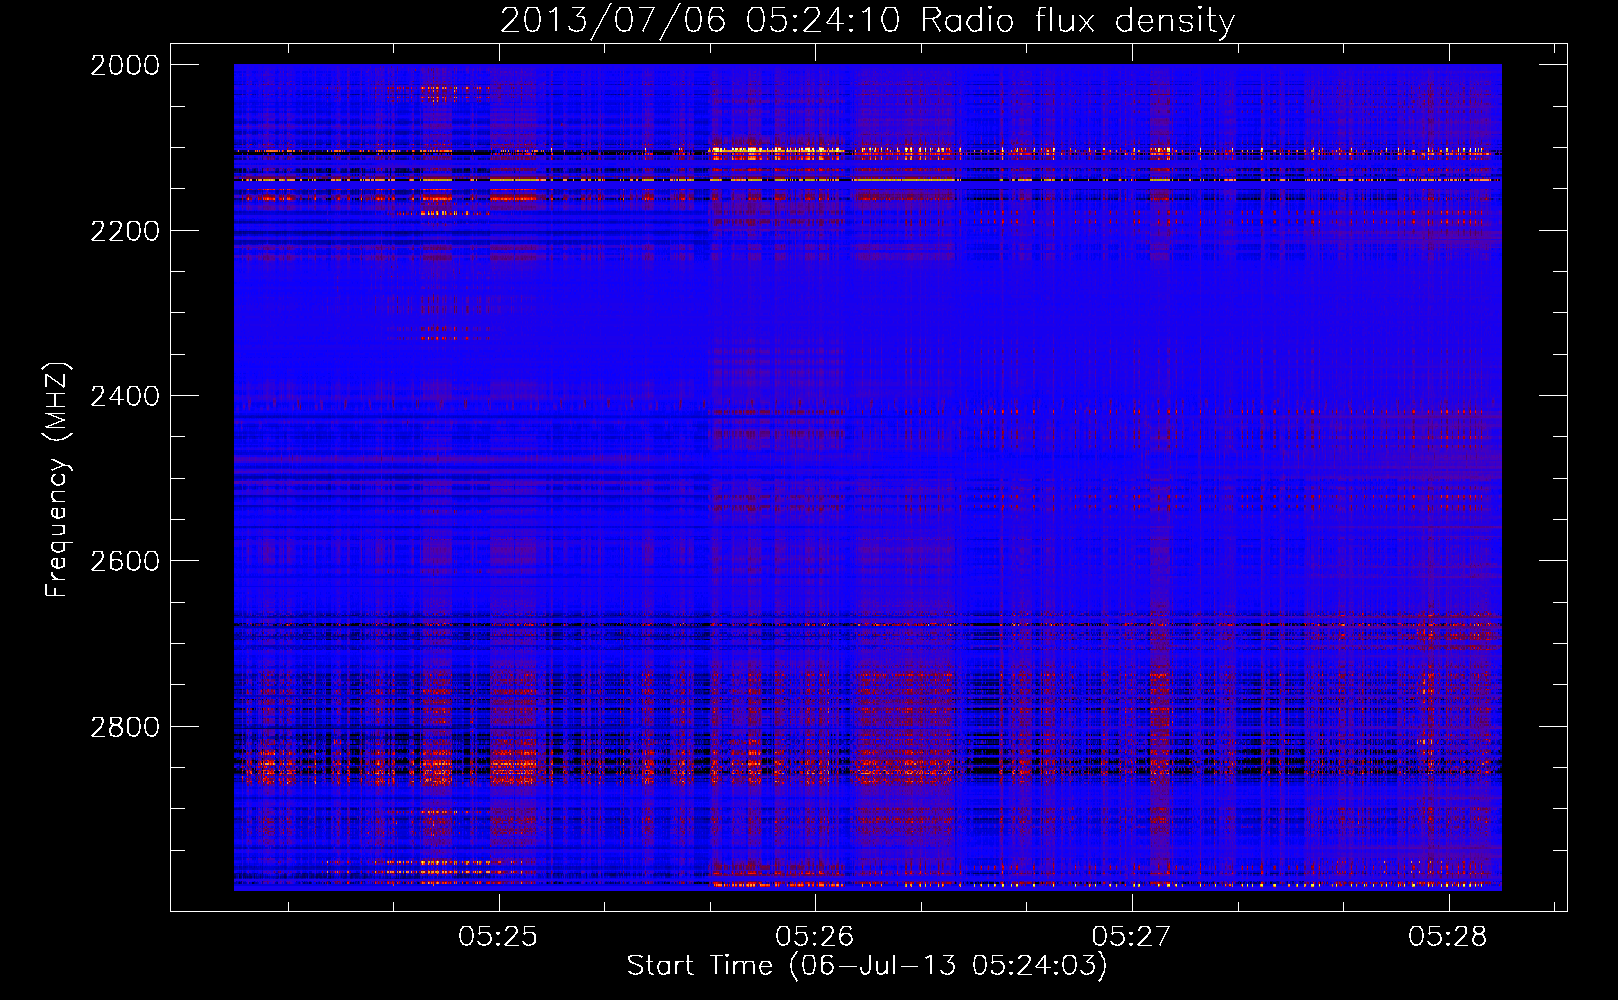Click the 2000 frequency axis label
This screenshot has width=1618, height=1000.
coord(125,65)
